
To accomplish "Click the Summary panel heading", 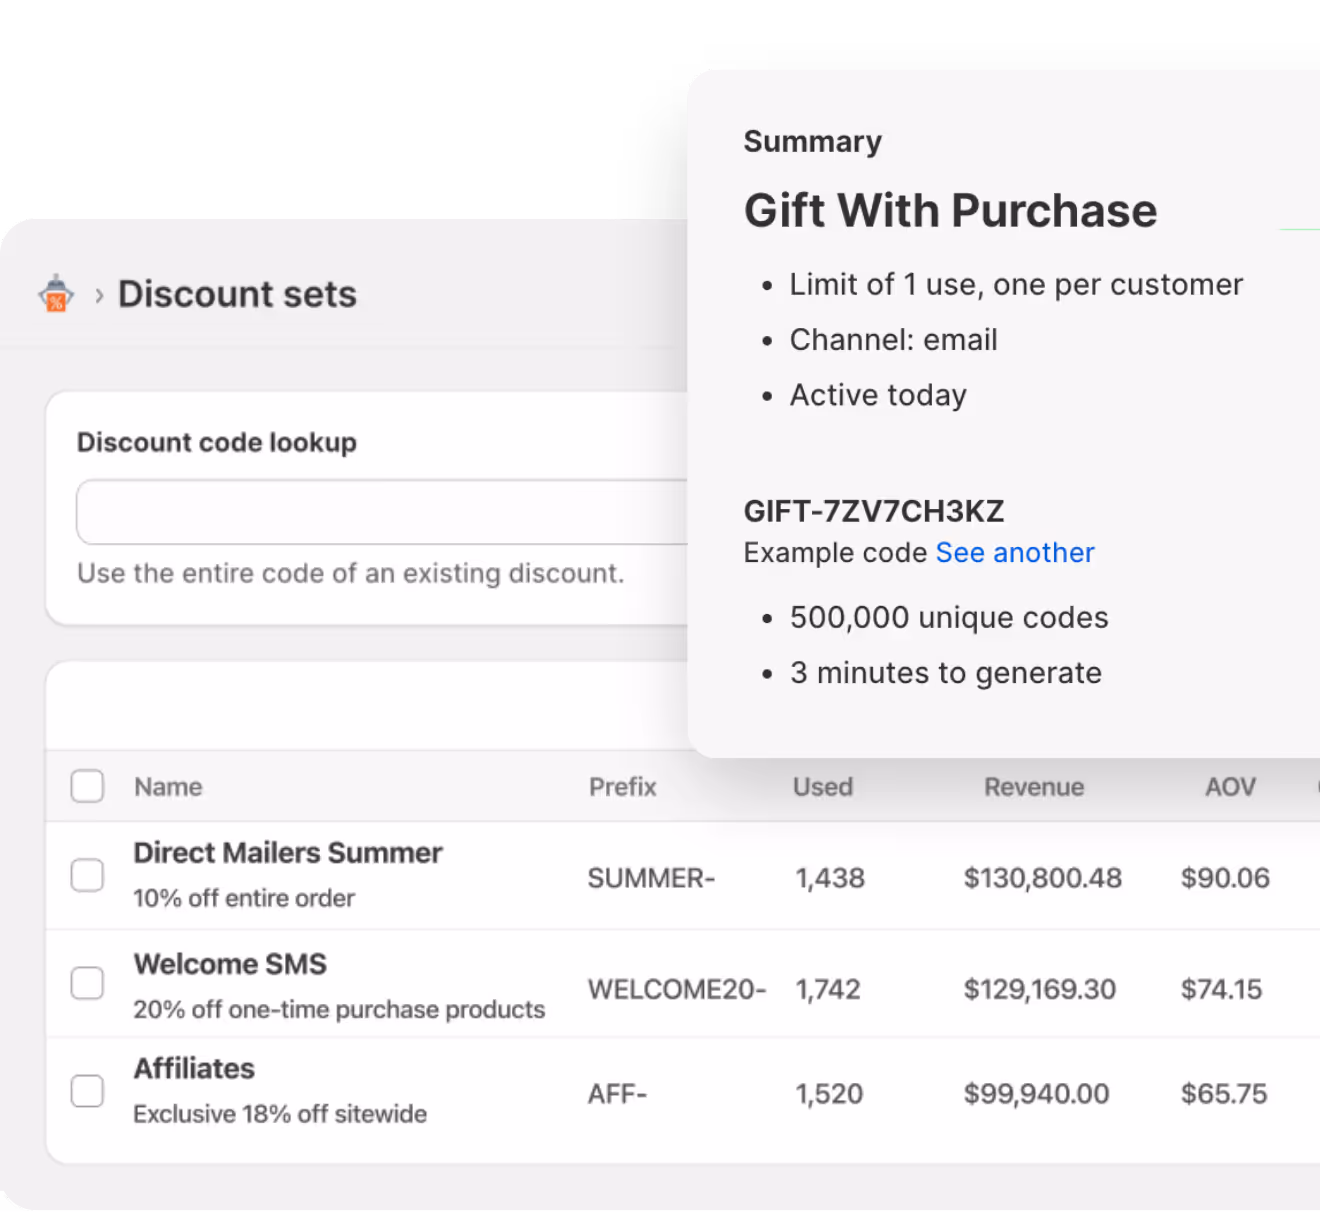I will coord(812,141).
